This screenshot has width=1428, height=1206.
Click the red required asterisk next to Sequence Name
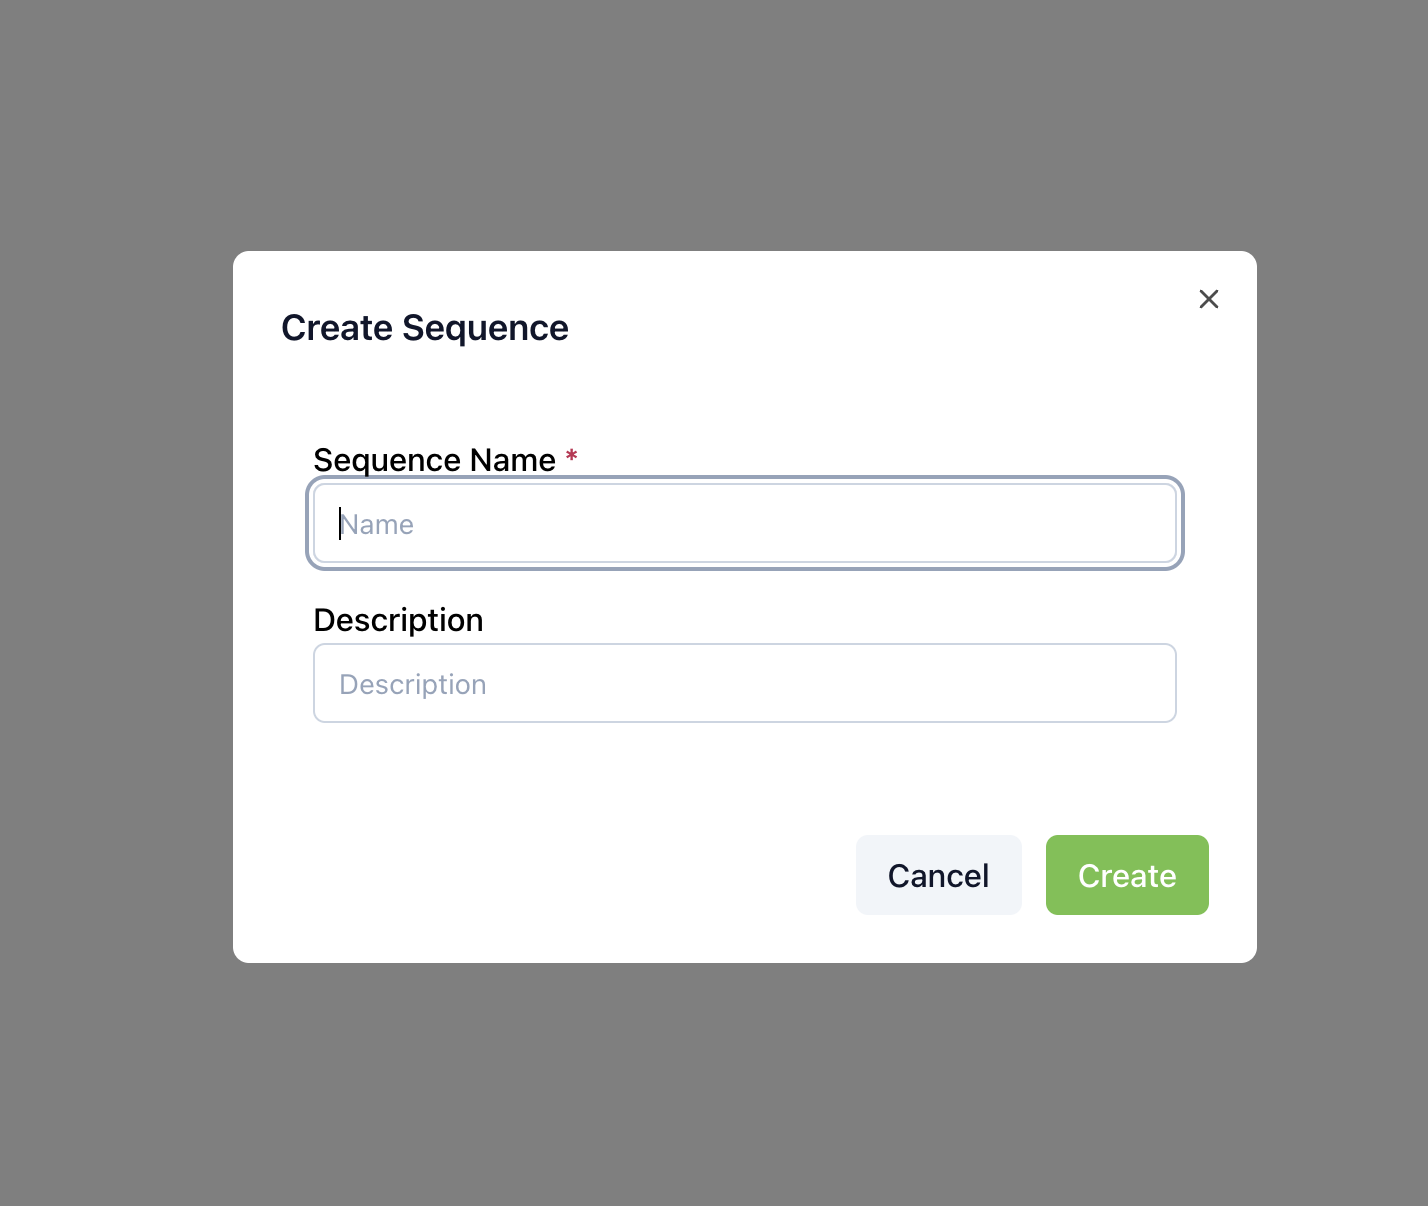click(x=571, y=456)
